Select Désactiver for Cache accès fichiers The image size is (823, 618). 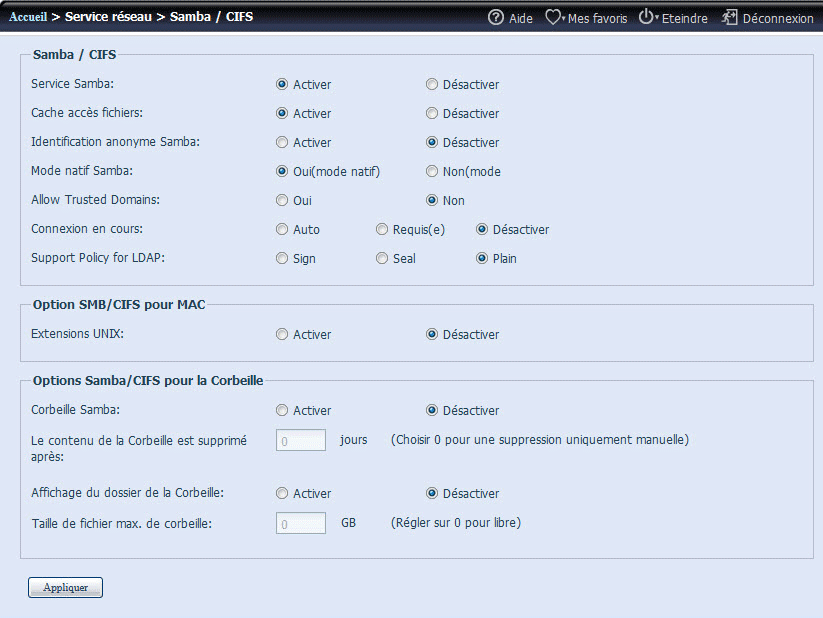[x=432, y=114]
